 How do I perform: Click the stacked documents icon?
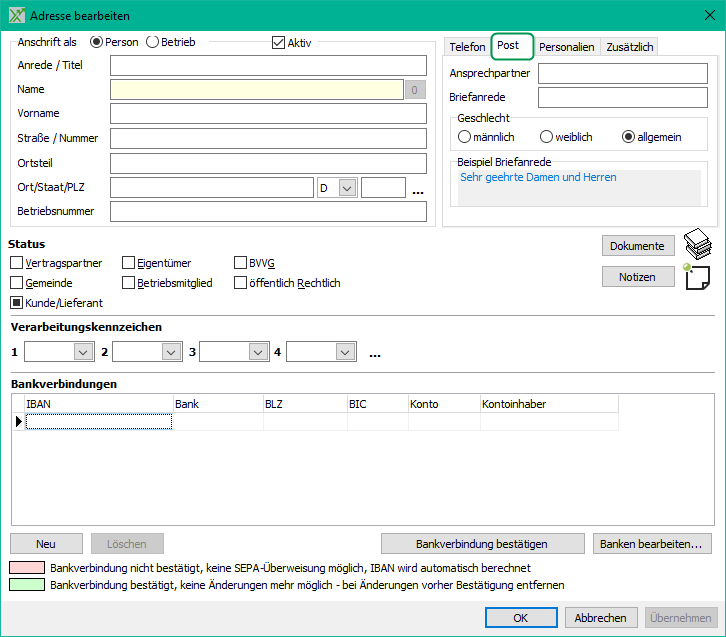point(698,245)
